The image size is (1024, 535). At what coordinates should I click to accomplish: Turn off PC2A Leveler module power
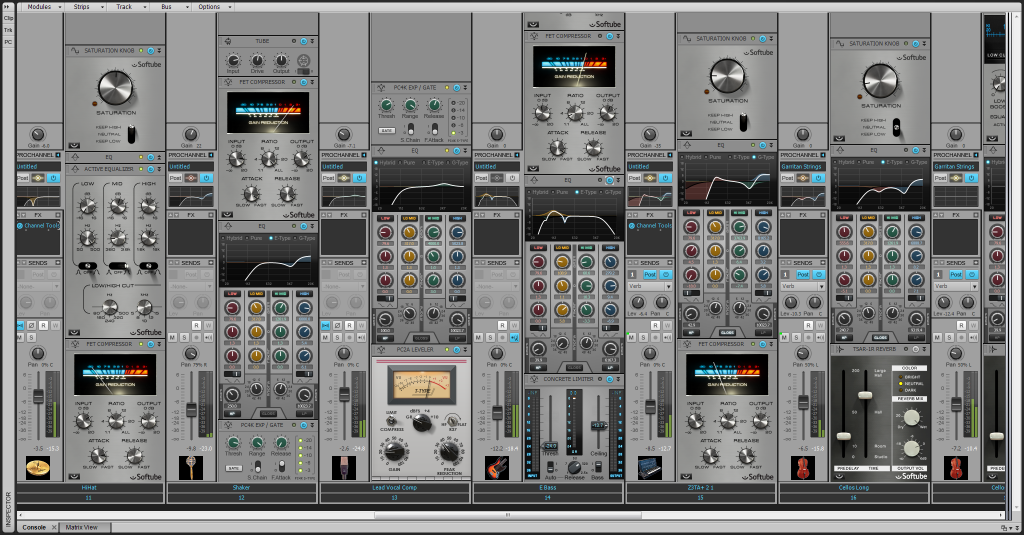(x=456, y=349)
